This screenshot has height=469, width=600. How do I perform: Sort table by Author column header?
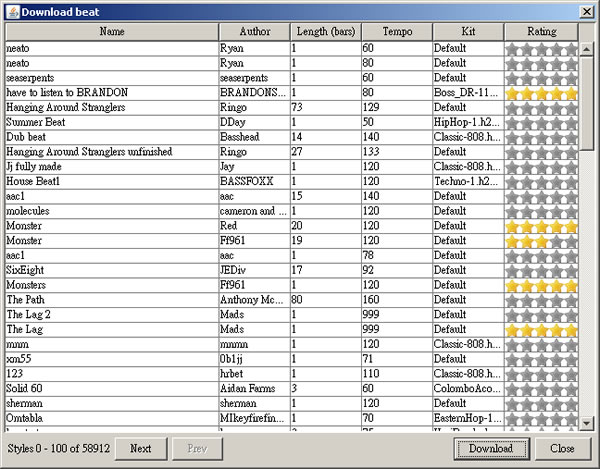[255, 32]
